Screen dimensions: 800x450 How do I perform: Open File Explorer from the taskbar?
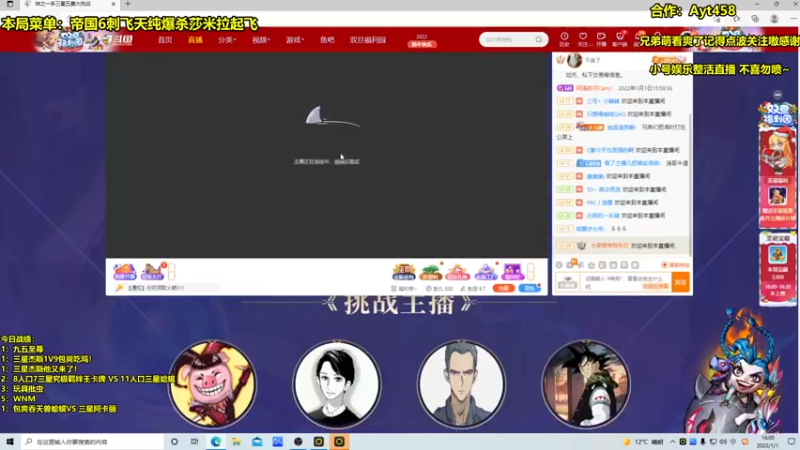tap(236, 442)
